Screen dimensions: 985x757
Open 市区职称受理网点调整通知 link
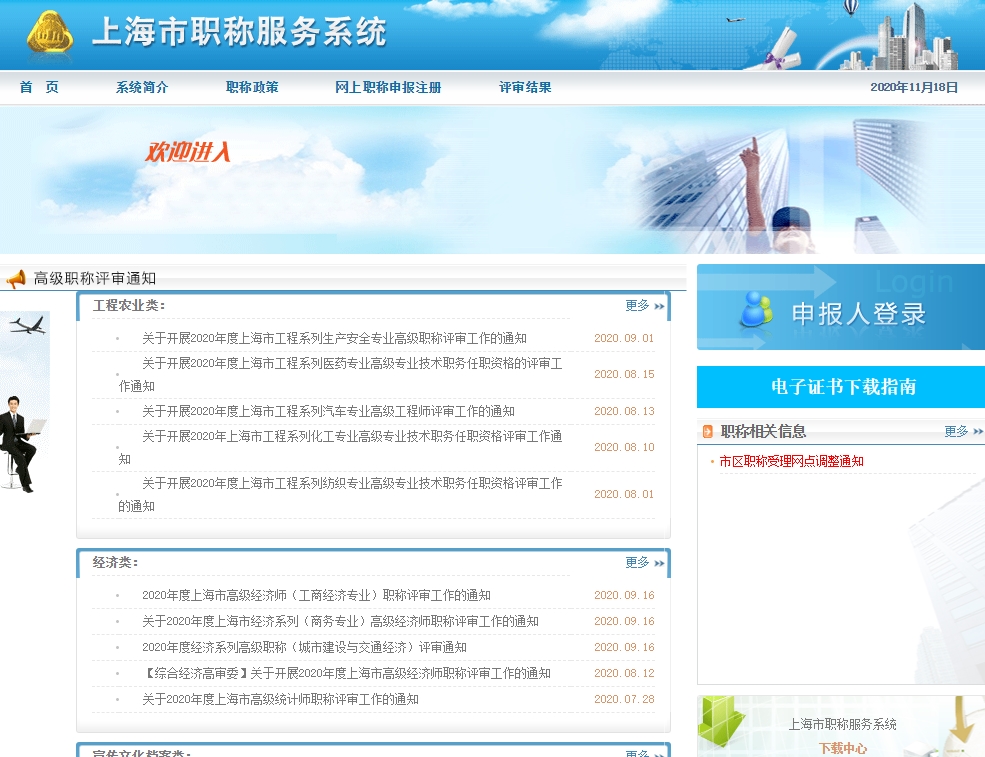791,461
